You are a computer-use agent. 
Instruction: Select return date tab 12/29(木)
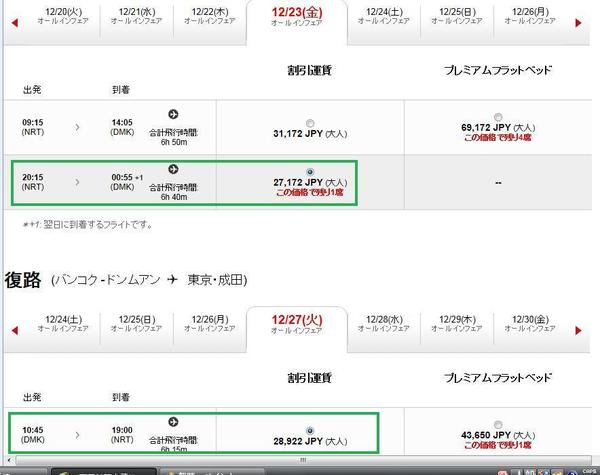457,323
